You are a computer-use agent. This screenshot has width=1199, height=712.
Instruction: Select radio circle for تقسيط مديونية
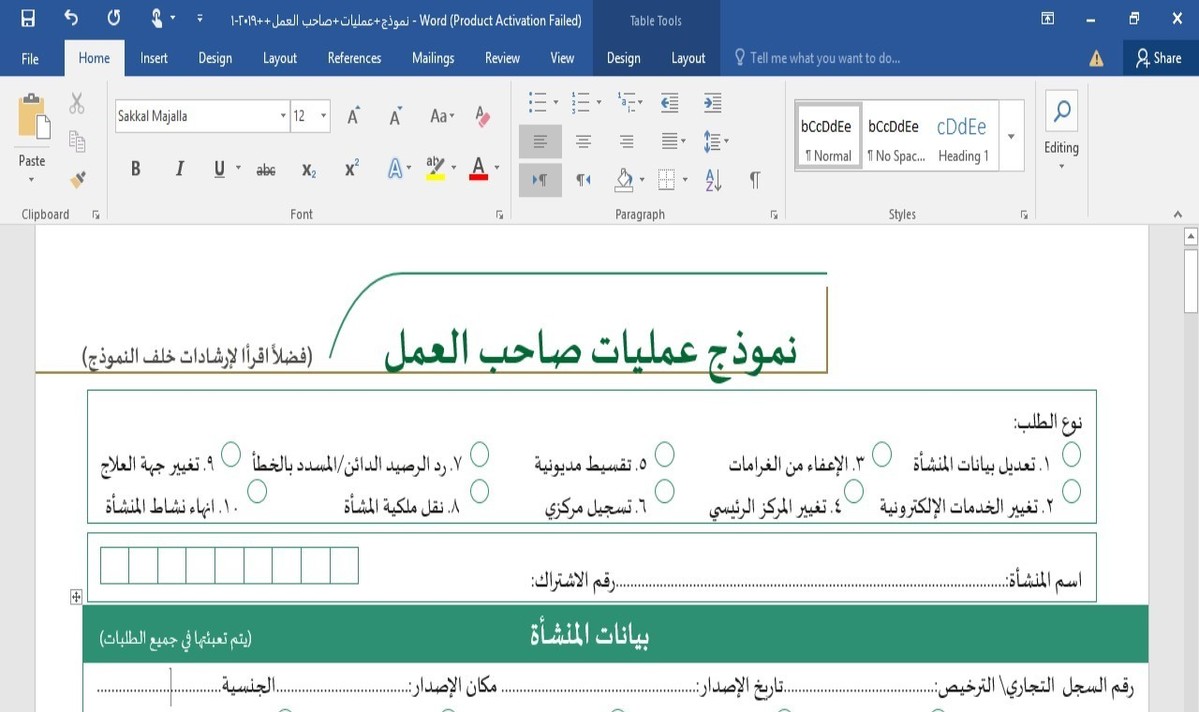pos(664,454)
